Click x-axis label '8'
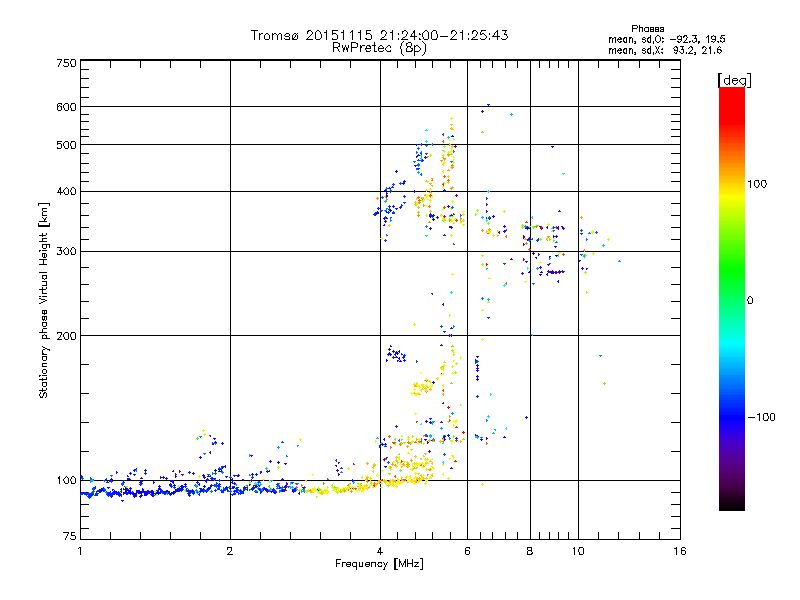The height and width of the screenshot is (600, 800). 530,551
